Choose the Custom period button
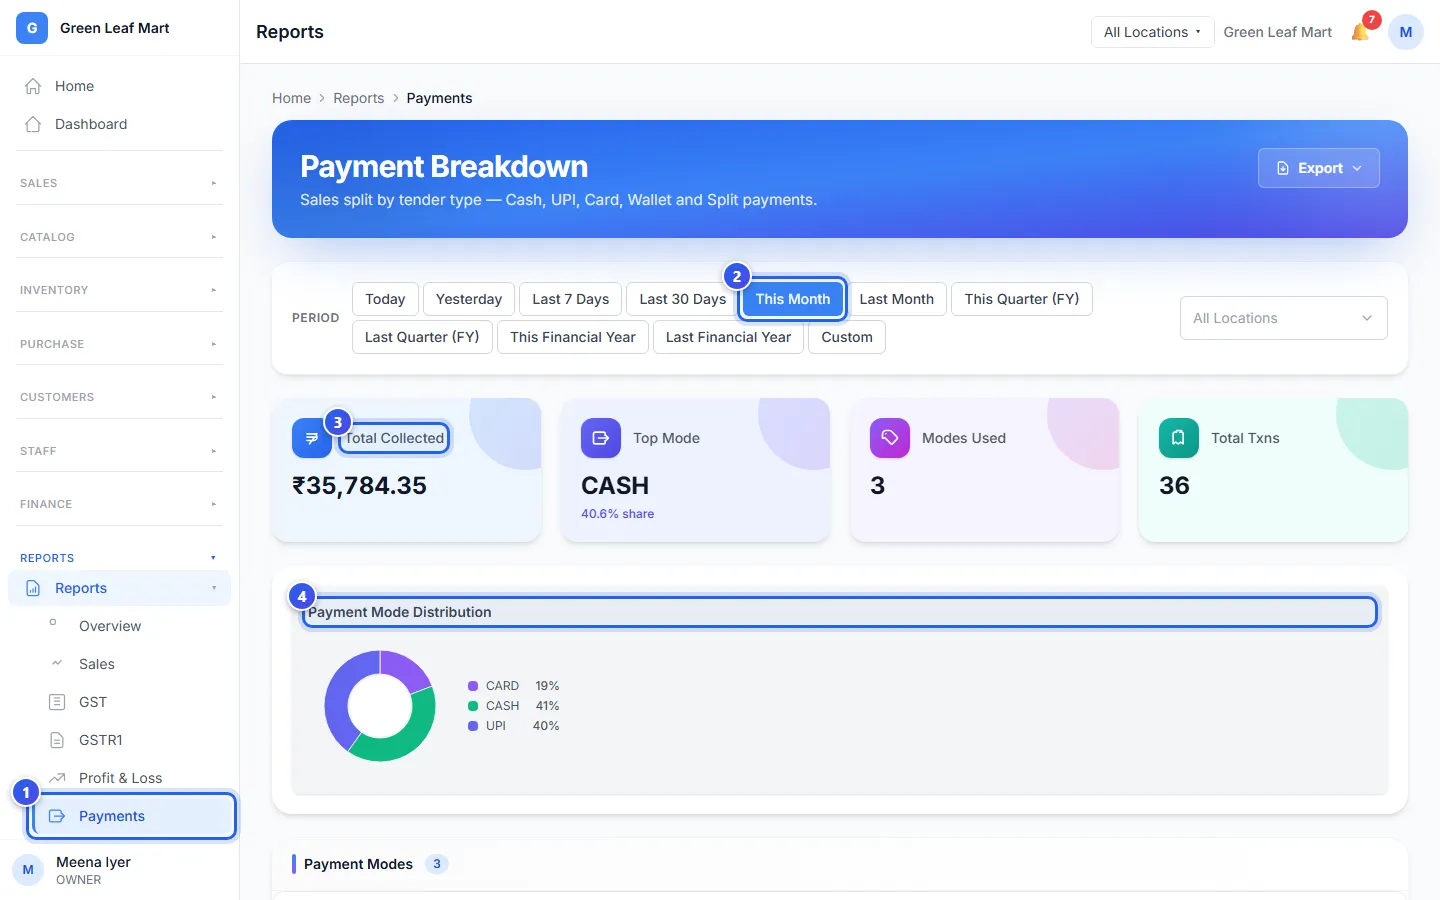 click(847, 337)
